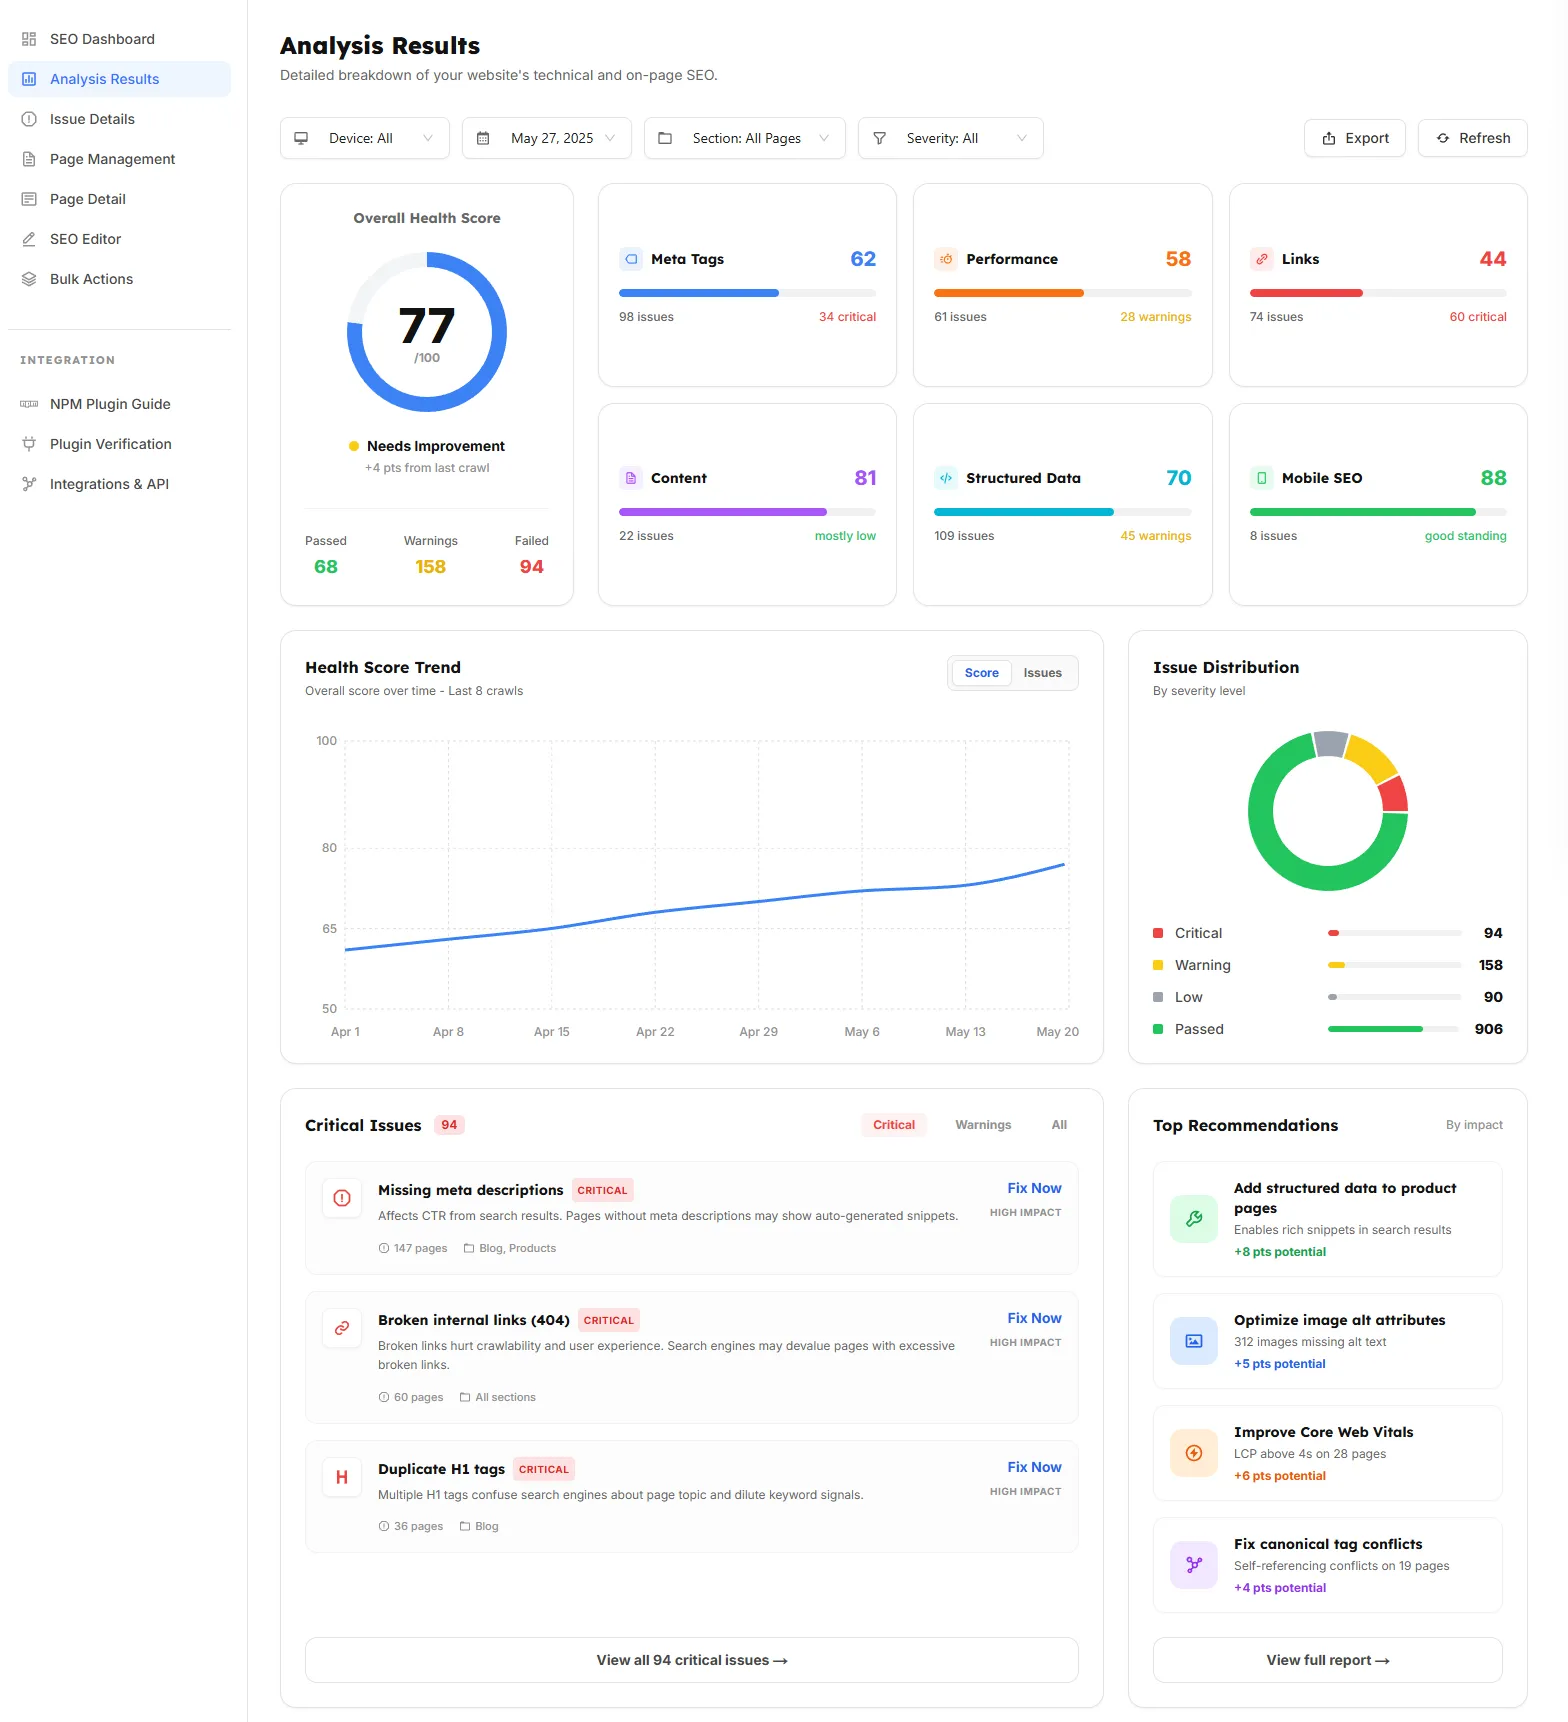Click the By impact sort label
This screenshot has height=1722, width=1568.
click(1474, 1125)
